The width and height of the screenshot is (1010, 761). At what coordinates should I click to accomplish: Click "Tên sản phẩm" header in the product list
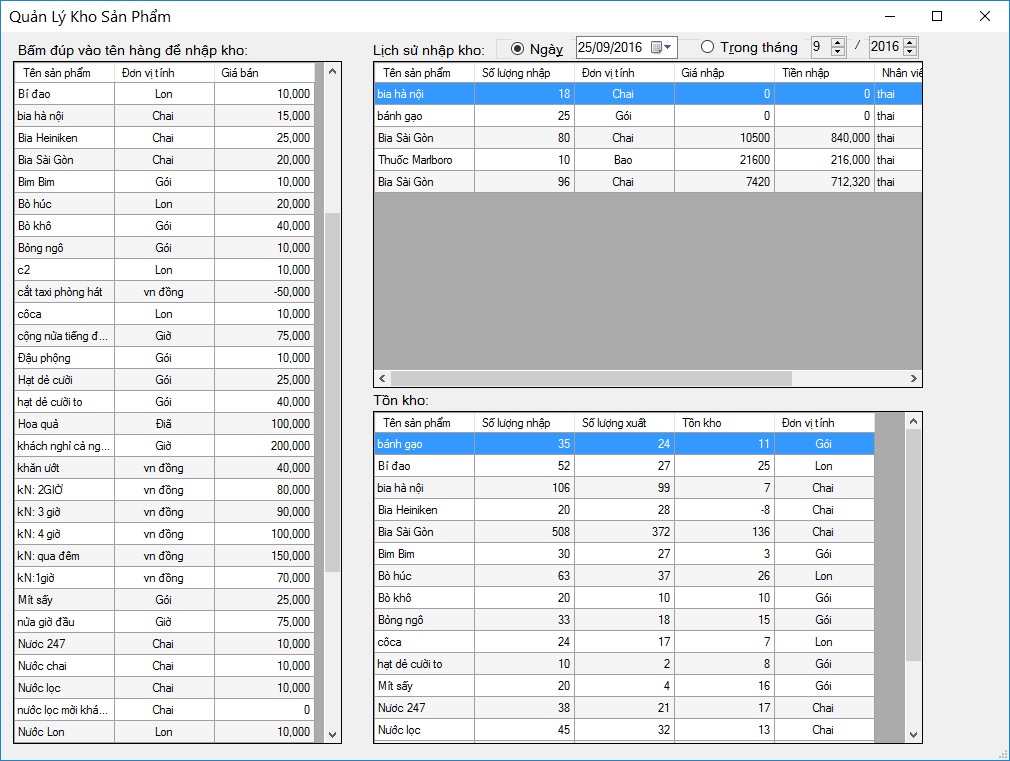pyautogui.click(x=64, y=73)
